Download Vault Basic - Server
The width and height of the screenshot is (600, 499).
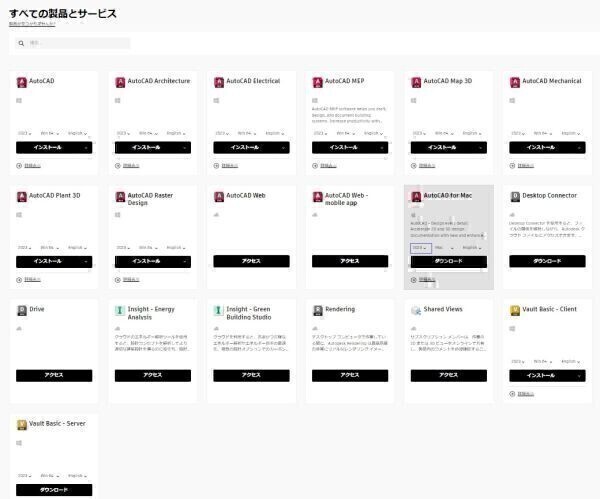click(54, 490)
